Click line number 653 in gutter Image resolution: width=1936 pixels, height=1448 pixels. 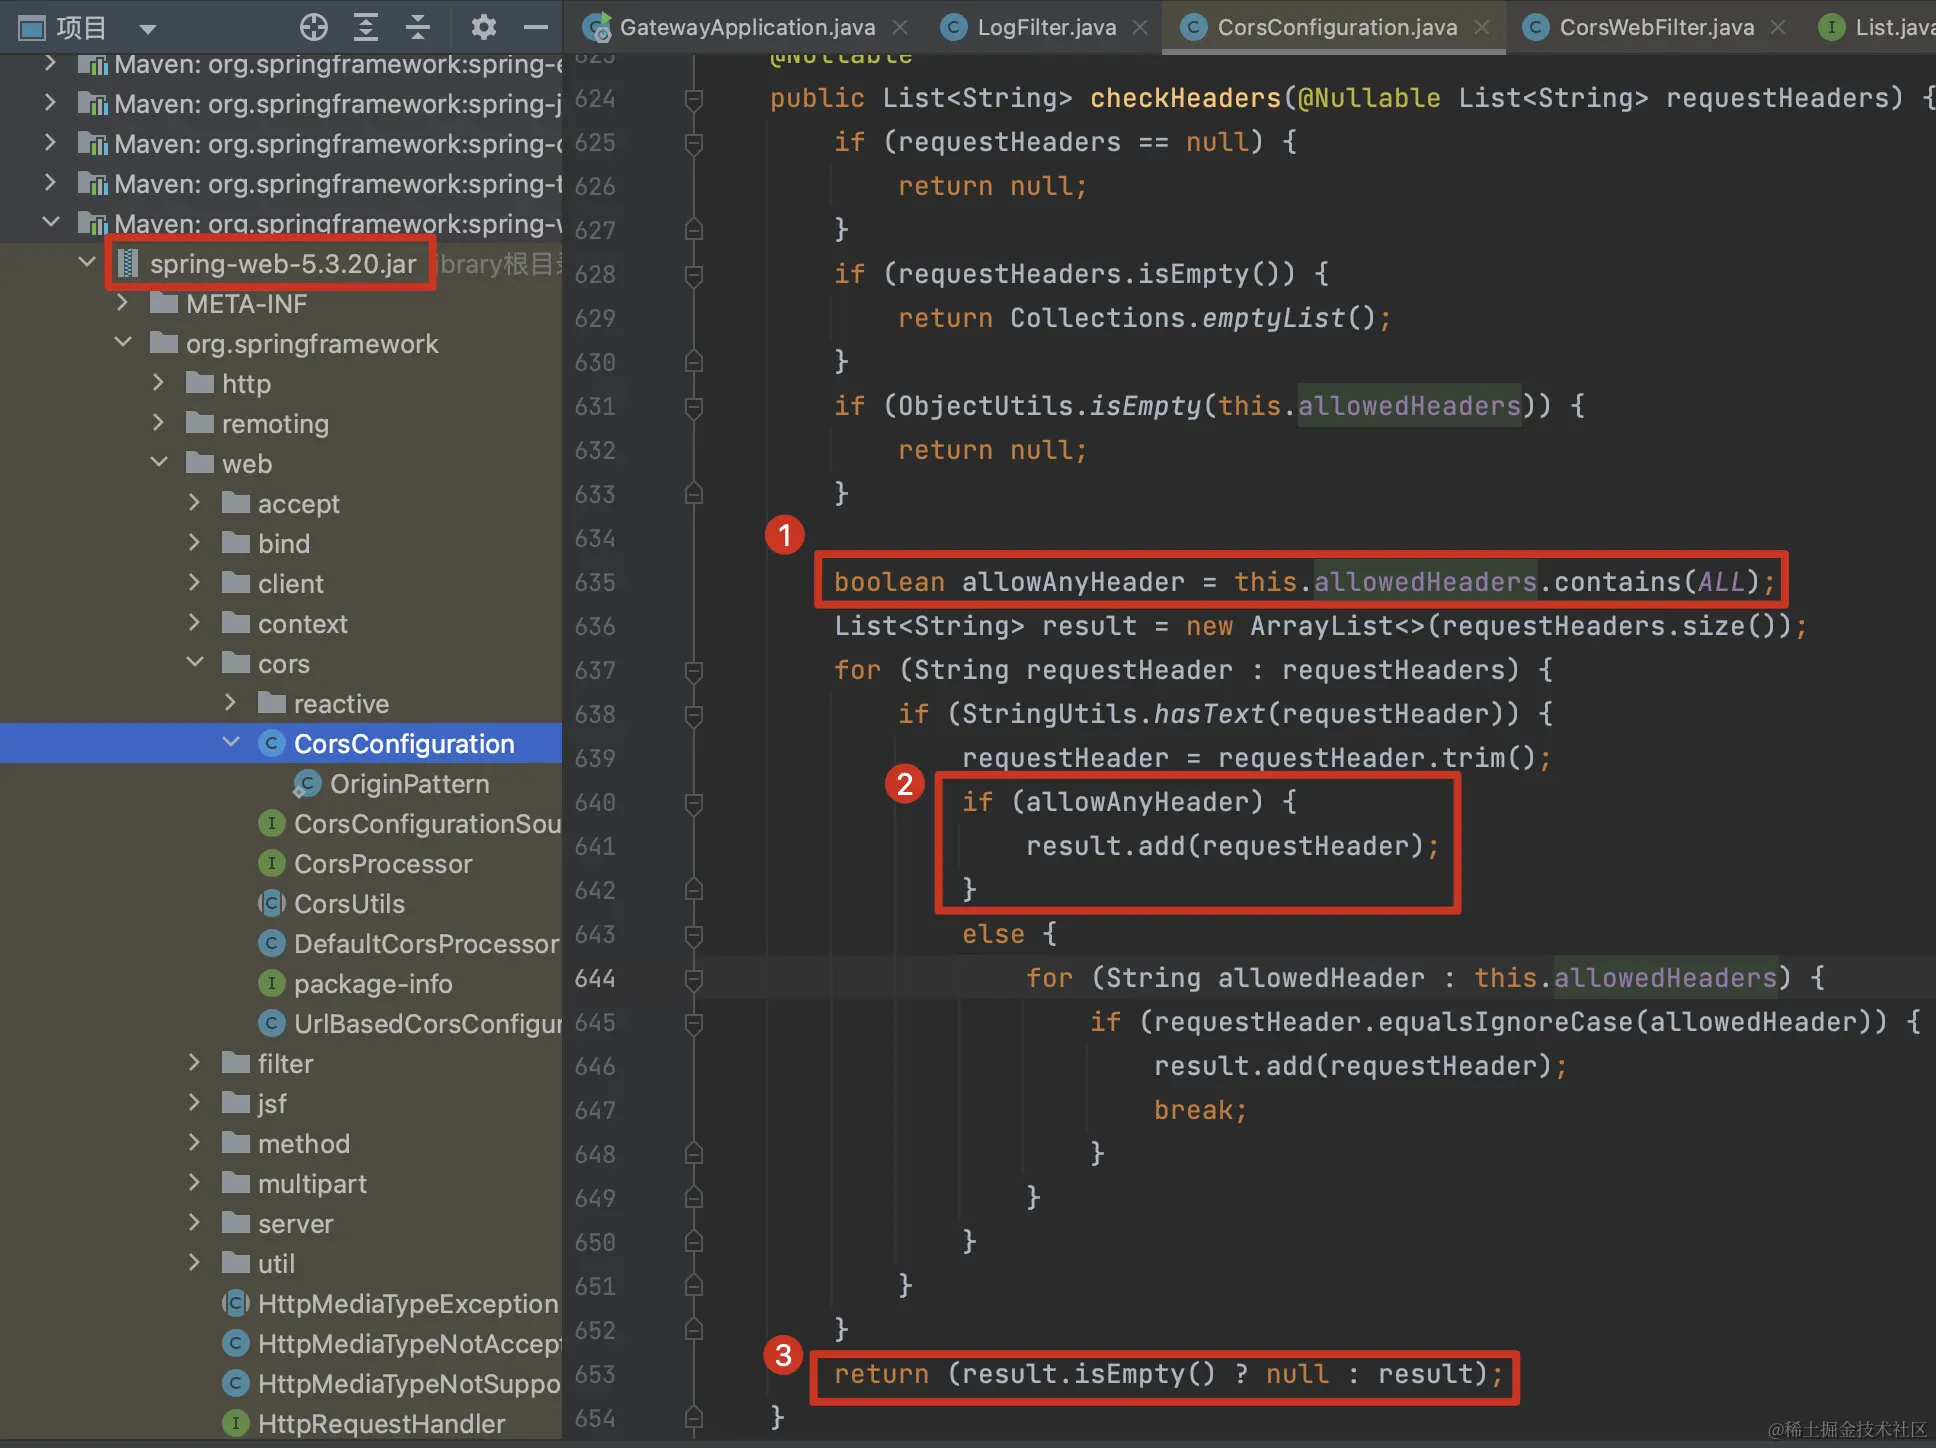coord(596,1374)
